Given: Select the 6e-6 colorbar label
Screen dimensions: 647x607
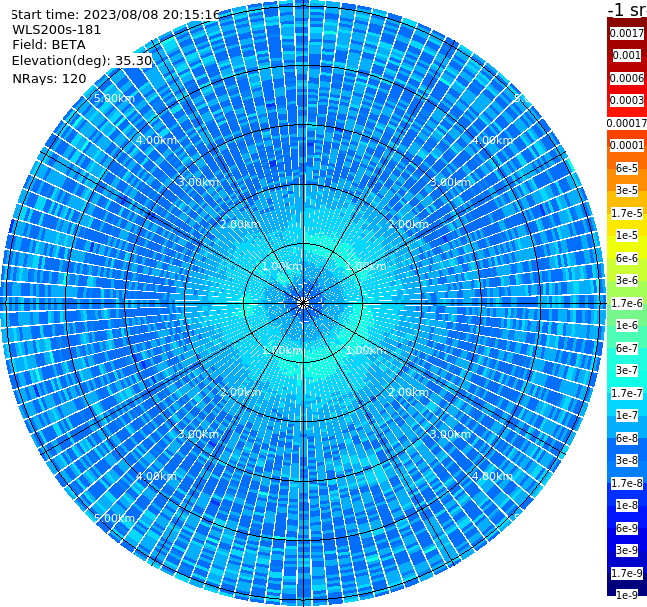Looking at the screenshot, I should pyautogui.click(x=627, y=258).
